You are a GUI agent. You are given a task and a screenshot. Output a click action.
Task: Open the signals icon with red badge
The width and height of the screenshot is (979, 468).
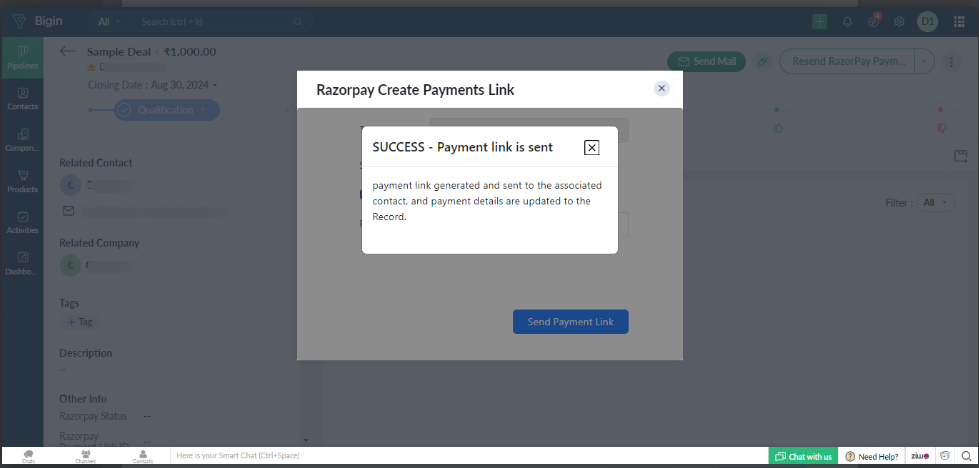tap(873, 21)
